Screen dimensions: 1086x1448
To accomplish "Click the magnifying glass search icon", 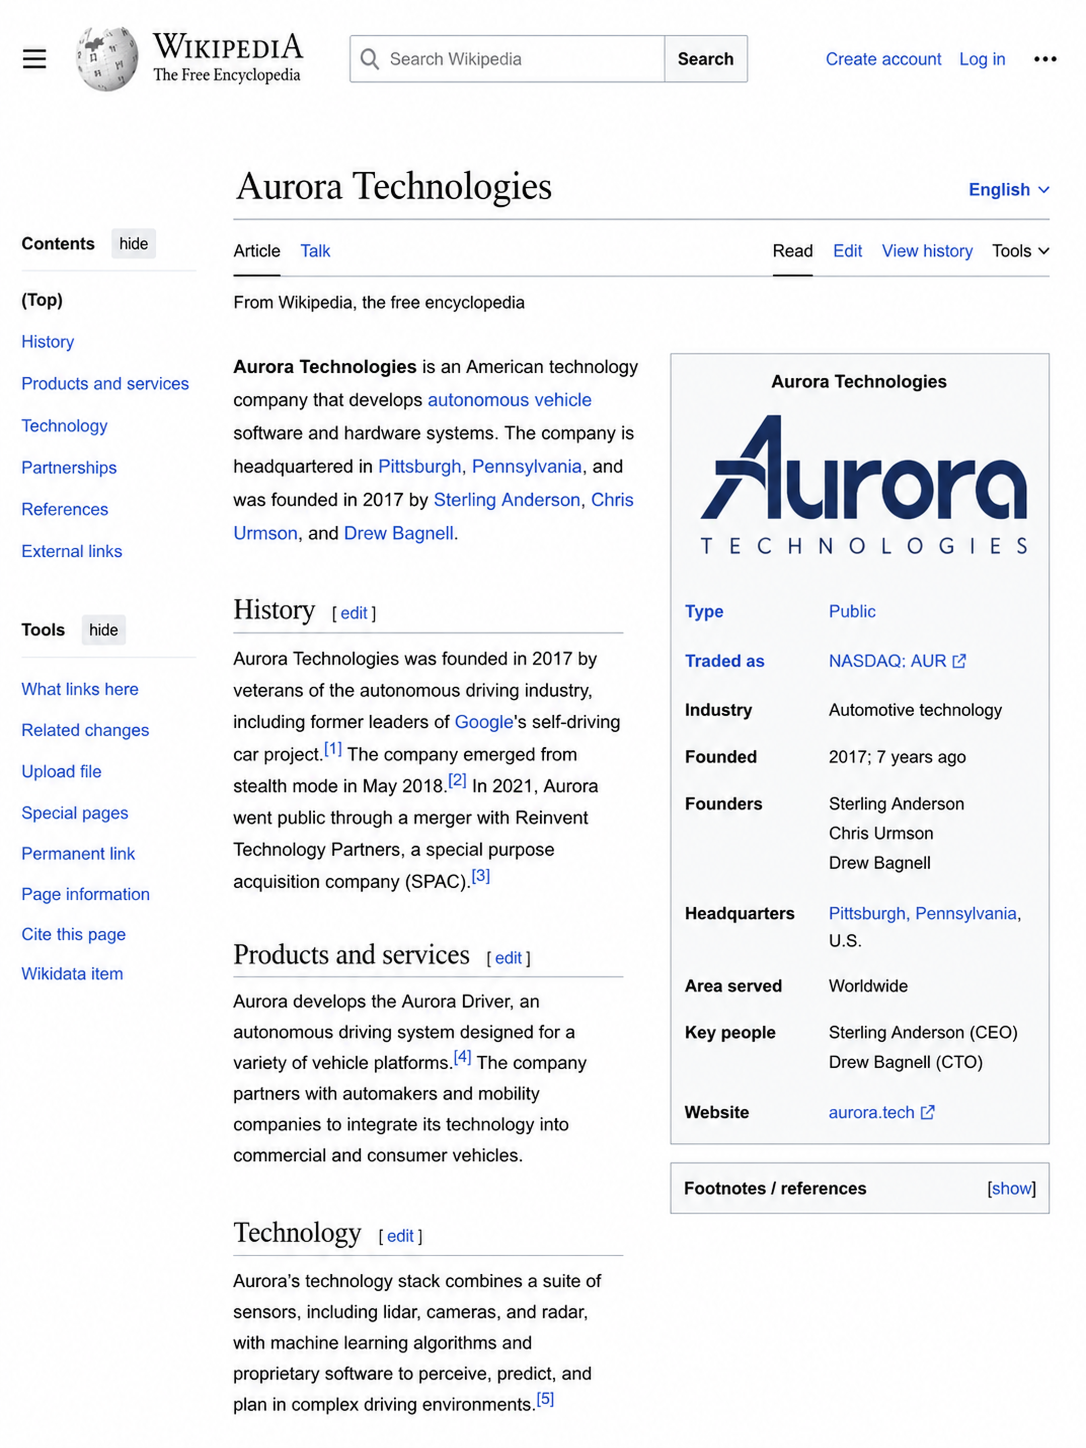I will 370,59.
